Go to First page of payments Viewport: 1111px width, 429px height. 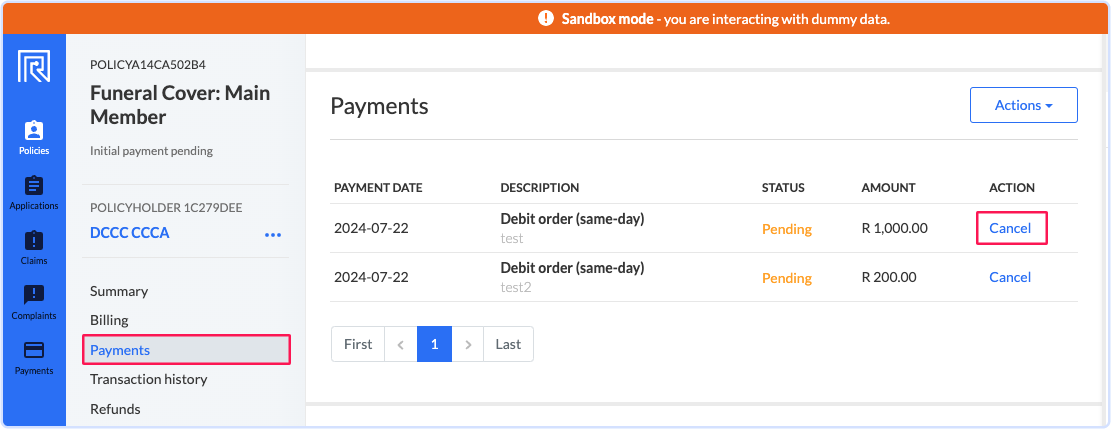(358, 345)
